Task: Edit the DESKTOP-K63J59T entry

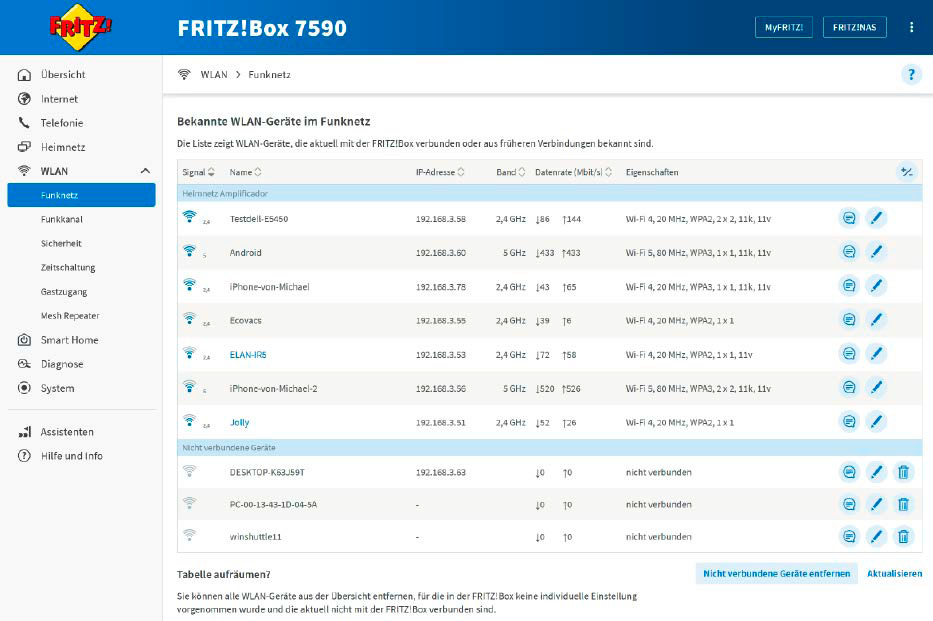Action: pyautogui.click(x=876, y=472)
